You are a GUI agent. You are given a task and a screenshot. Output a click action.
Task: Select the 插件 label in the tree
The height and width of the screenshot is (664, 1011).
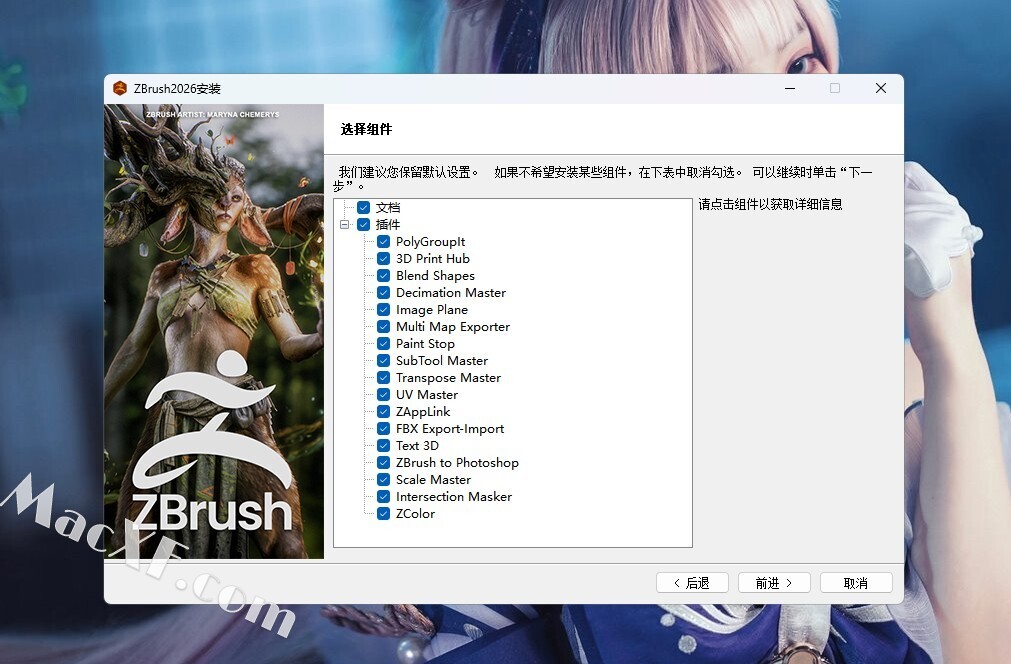388,224
